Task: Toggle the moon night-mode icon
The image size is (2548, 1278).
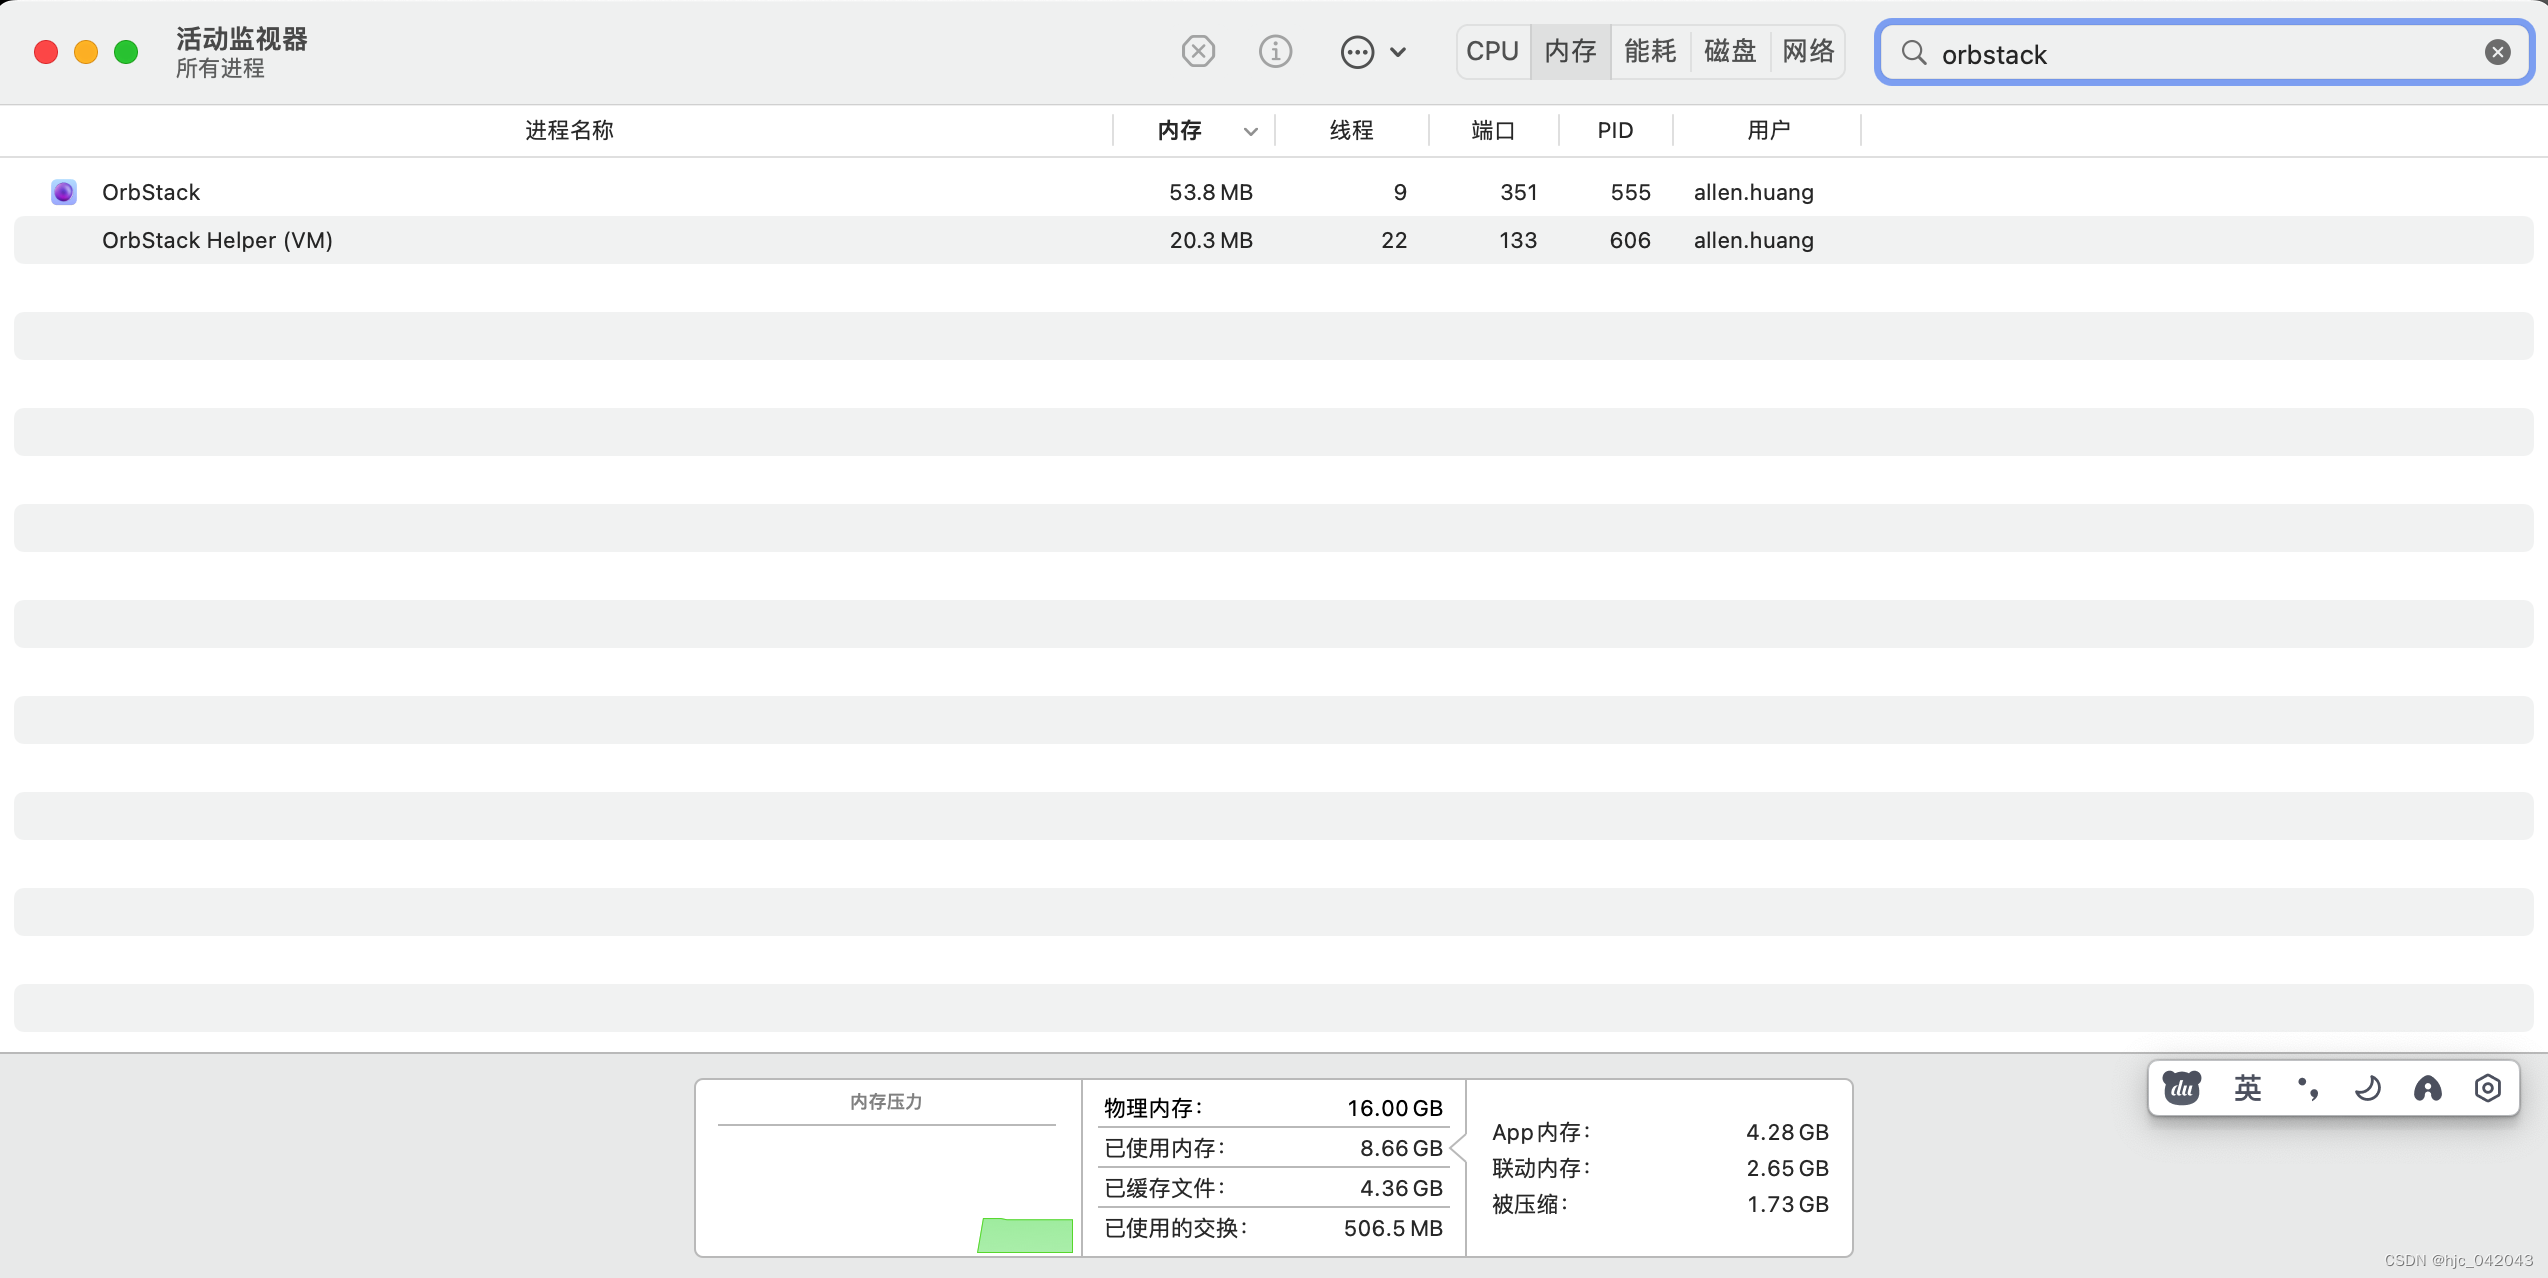Action: (x=2367, y=1088)
